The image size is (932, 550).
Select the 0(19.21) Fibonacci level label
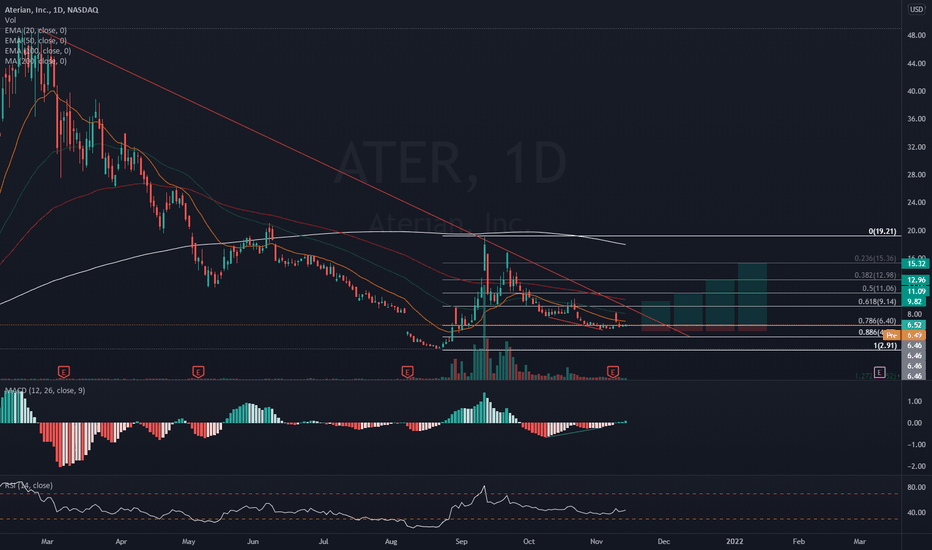point(882,231)
